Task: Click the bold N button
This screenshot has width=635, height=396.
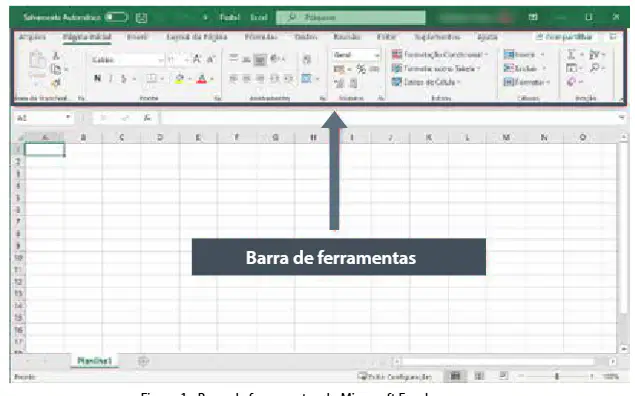Action: click(x=97, y=79)
